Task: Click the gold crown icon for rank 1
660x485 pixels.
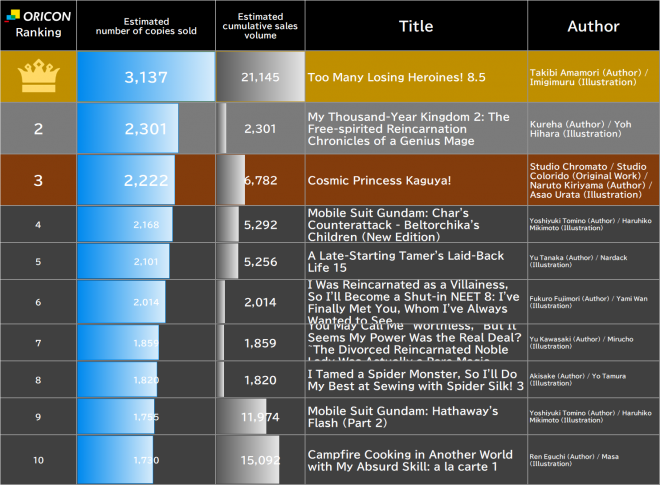Action: 38,77
